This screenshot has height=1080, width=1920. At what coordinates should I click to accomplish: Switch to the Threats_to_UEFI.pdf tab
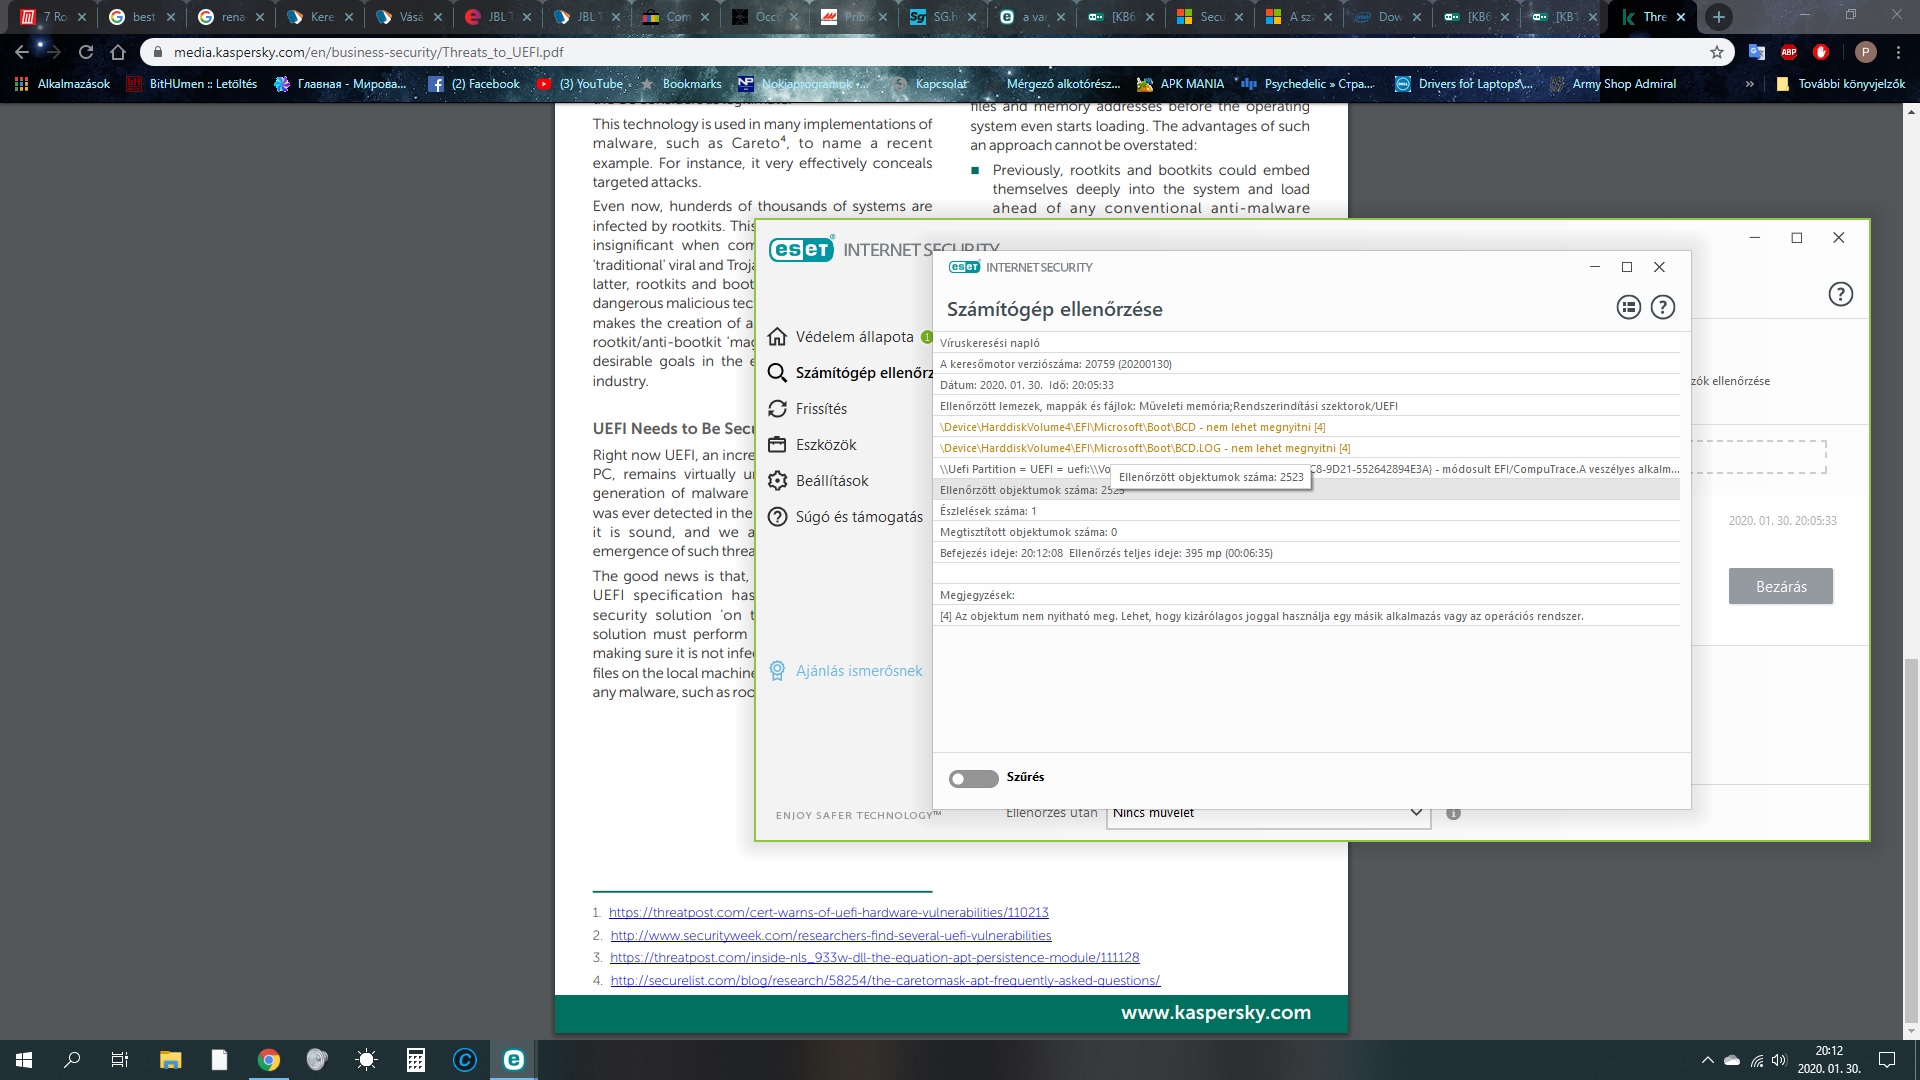1654,17
